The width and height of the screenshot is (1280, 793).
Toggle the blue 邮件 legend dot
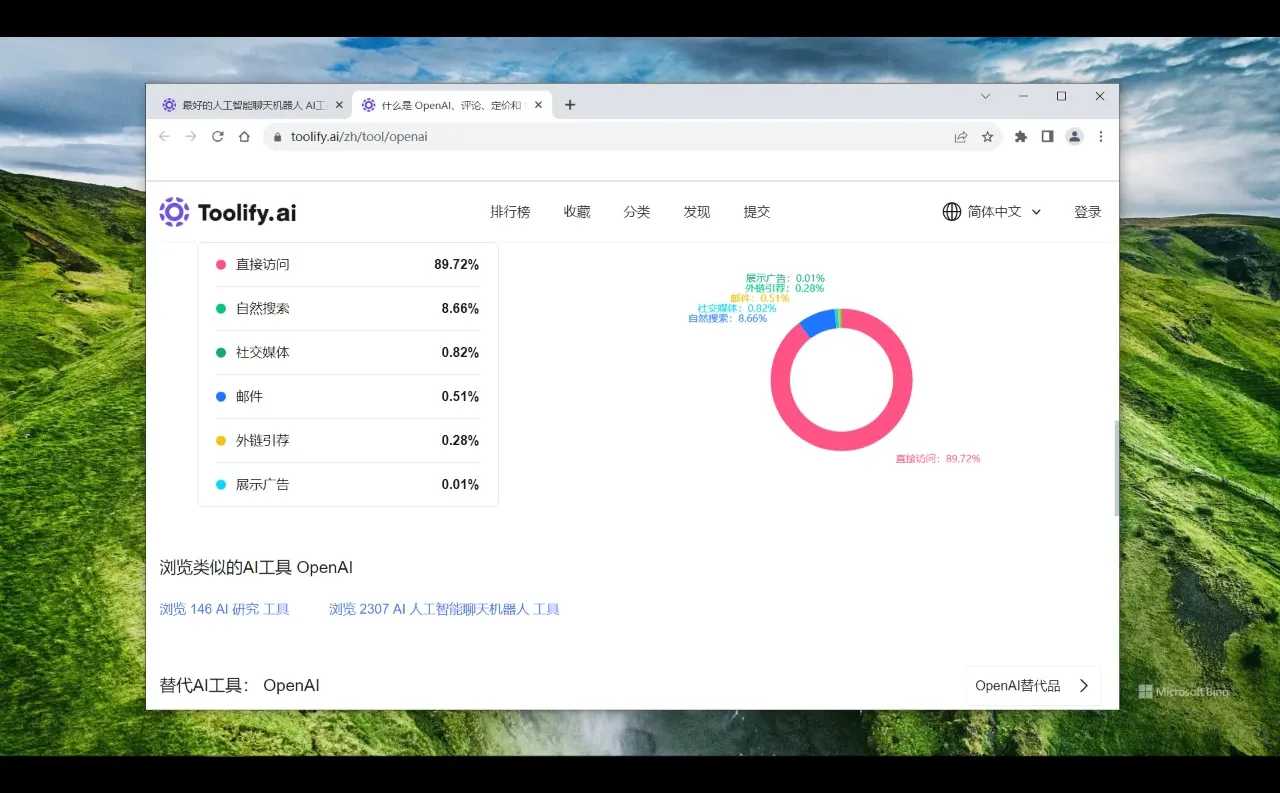(x=222, y=396)
